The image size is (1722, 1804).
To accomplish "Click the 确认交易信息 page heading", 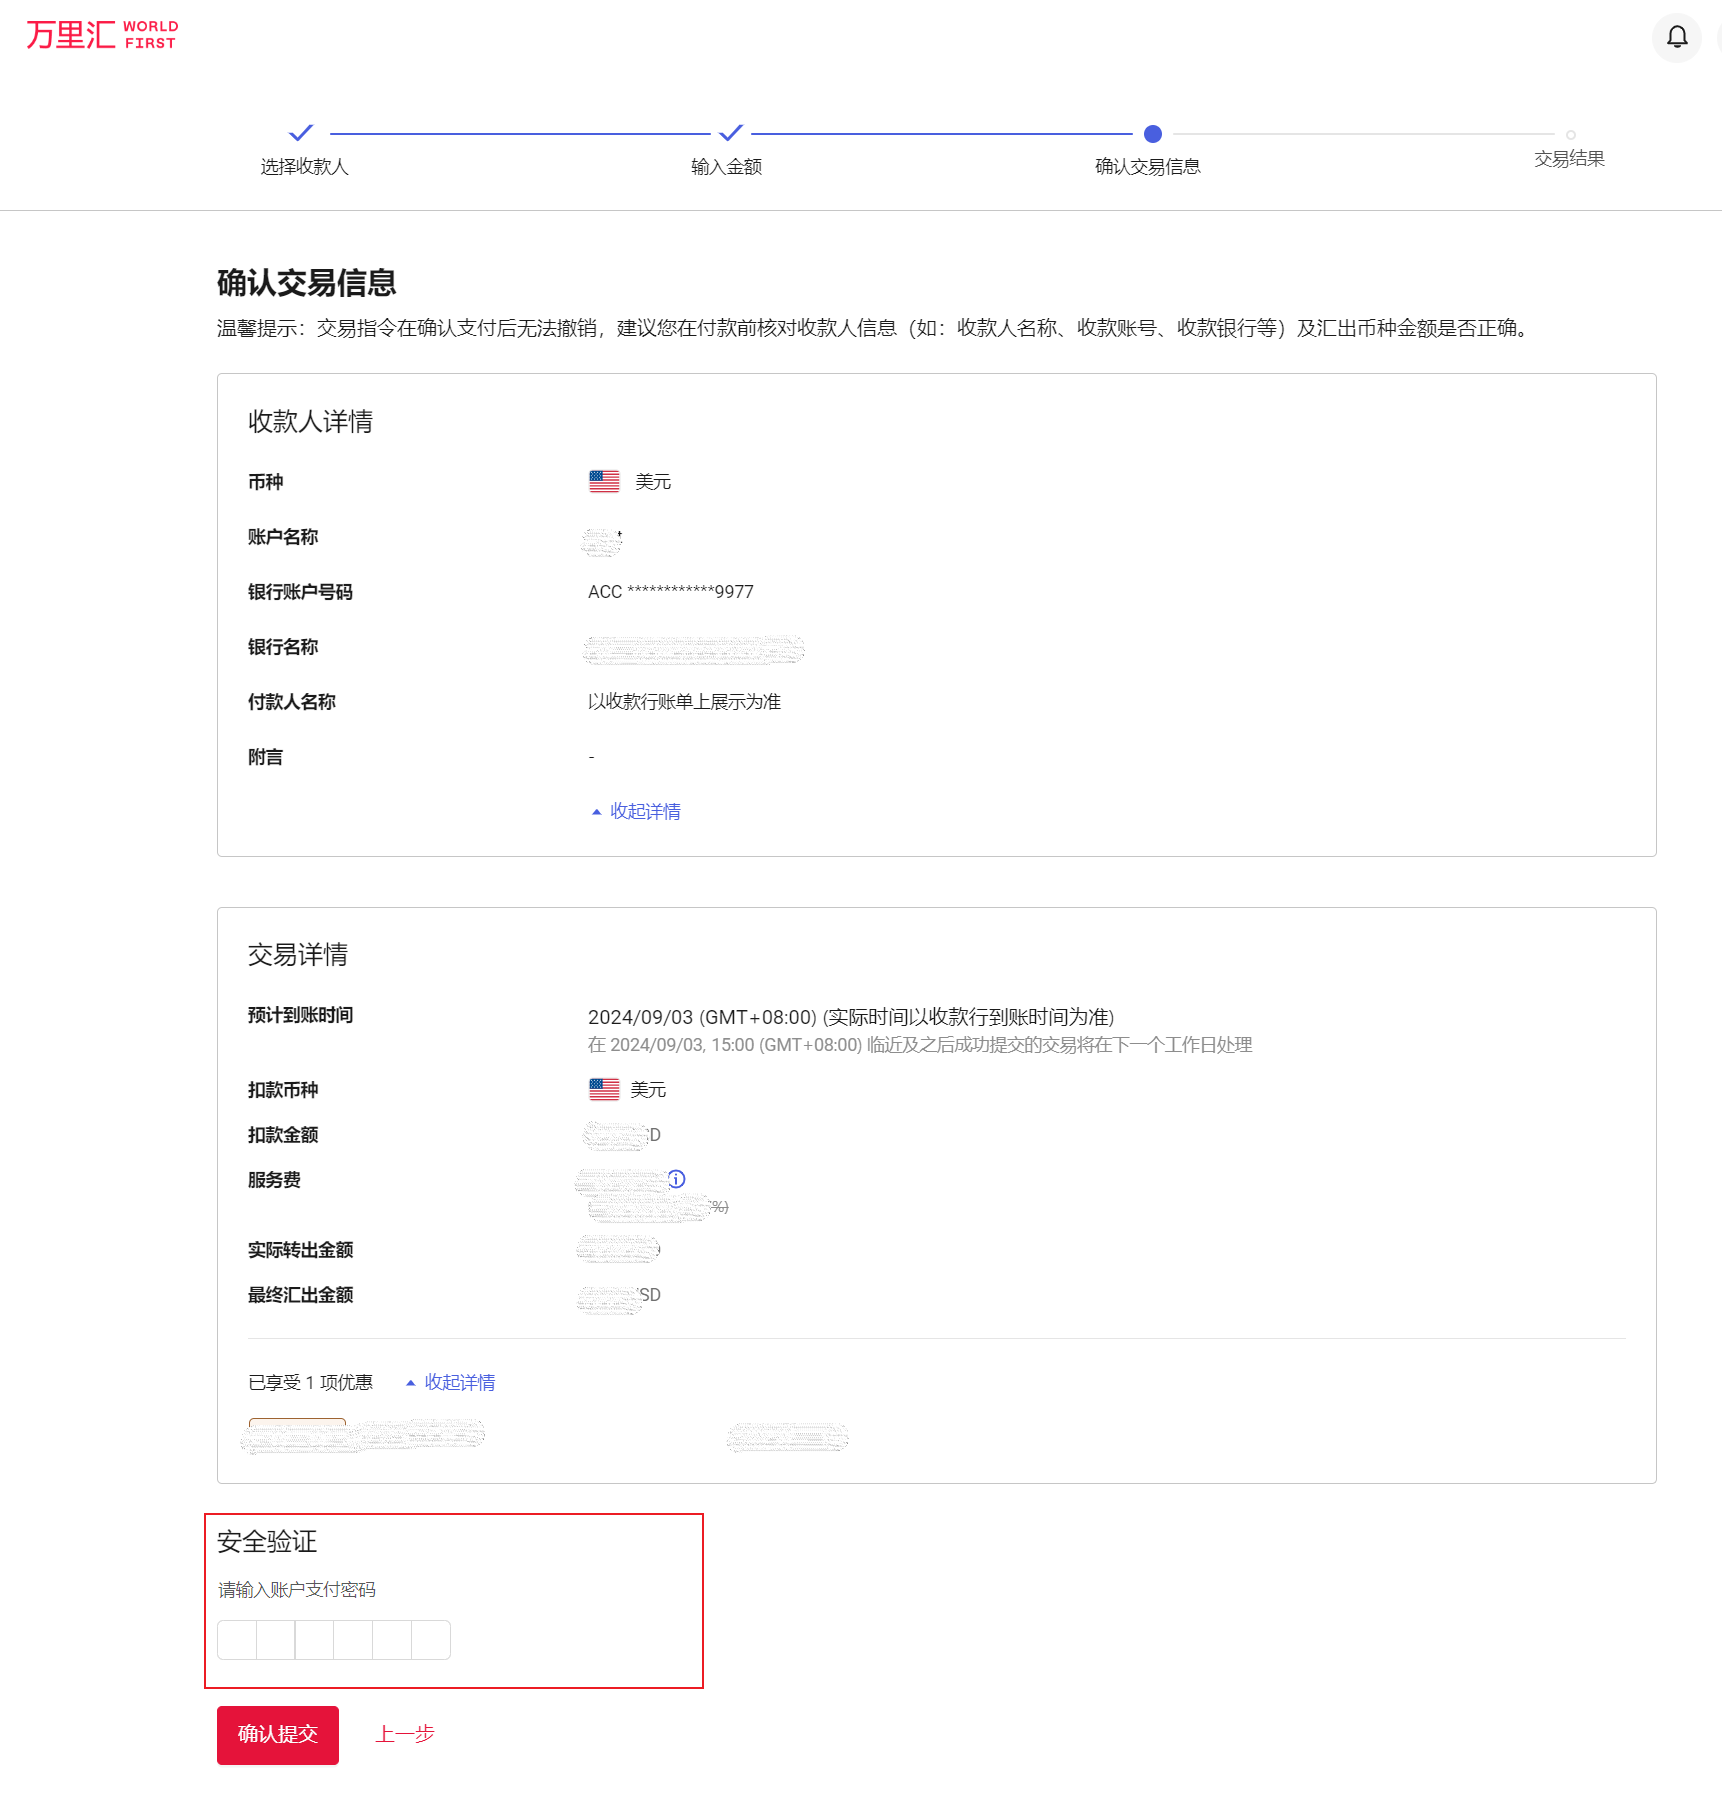I will coord(307,283).
